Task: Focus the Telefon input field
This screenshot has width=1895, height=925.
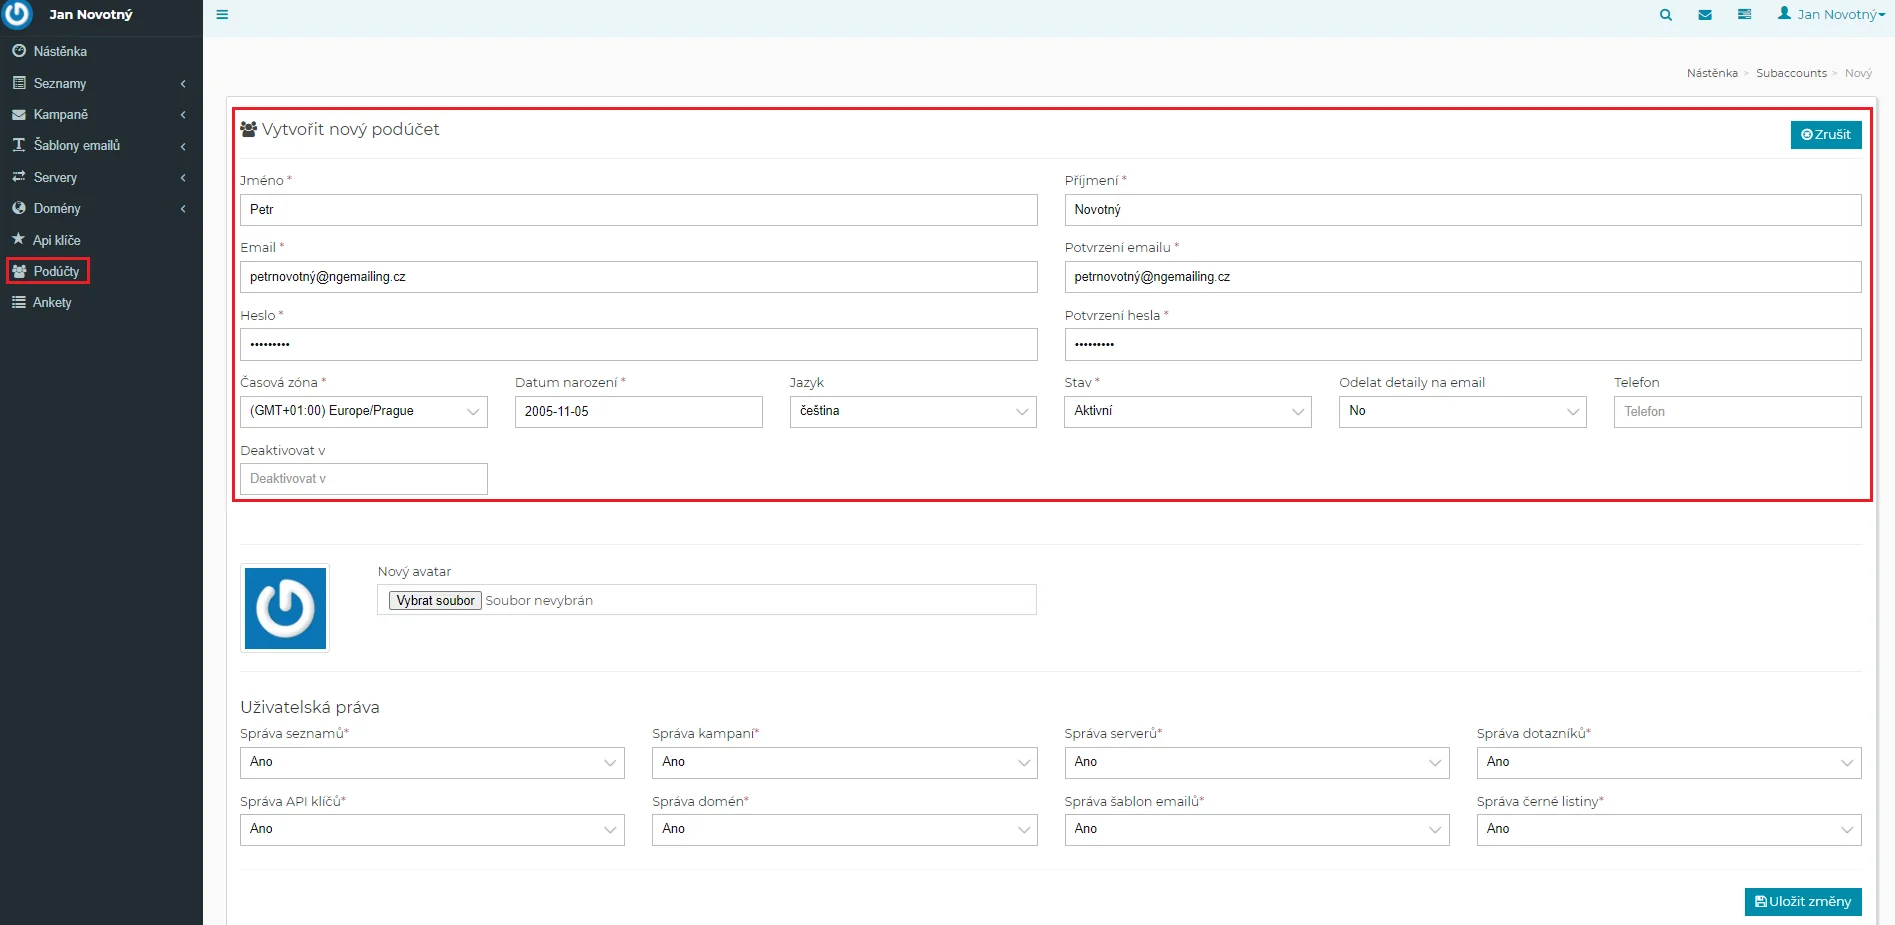Action: click(1736, 412)
